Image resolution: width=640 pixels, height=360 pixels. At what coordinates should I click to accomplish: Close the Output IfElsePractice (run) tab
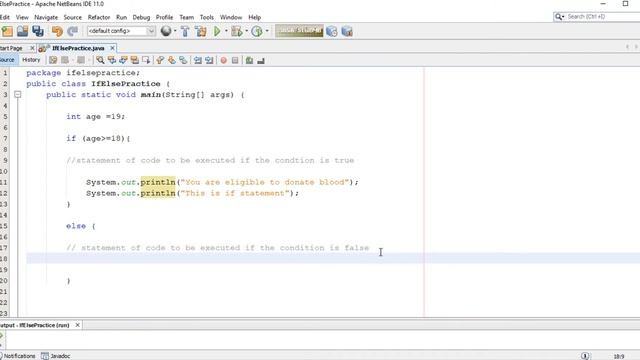coord(78,325)
